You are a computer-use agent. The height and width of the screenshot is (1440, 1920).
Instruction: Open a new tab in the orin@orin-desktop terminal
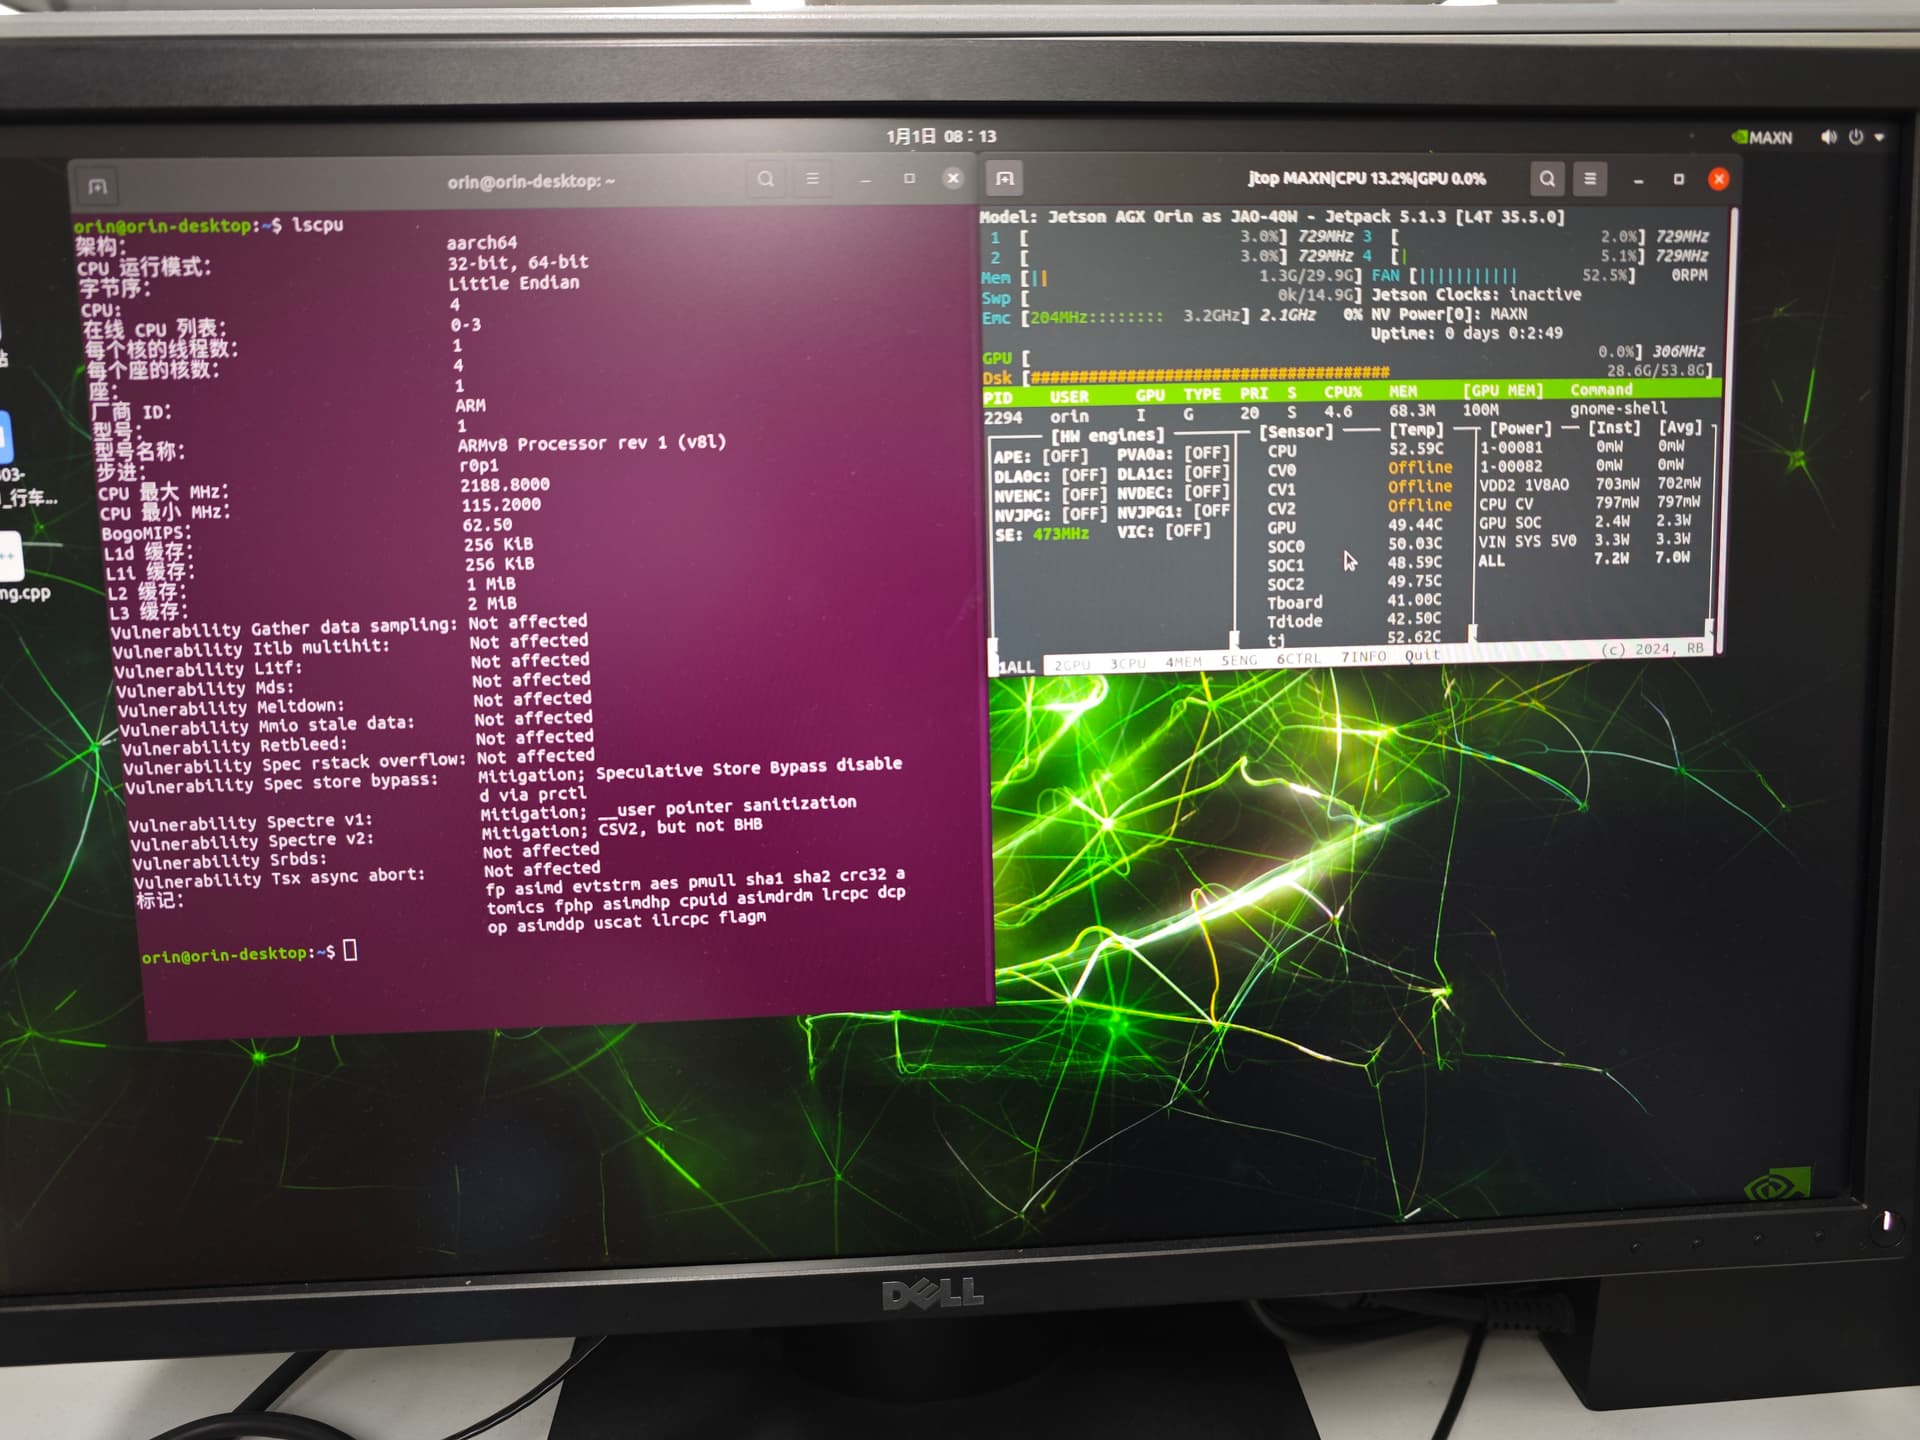pos(97,186)
